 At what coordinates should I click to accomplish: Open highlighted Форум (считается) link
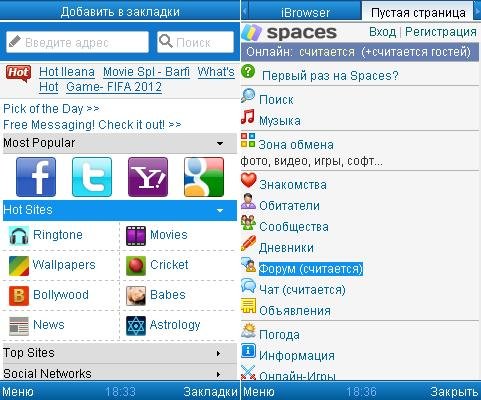pyautogui.click(x=311, y=269)
